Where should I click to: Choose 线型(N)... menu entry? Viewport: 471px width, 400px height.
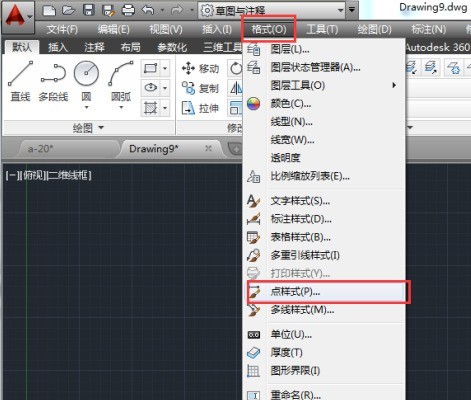(323, 122)
